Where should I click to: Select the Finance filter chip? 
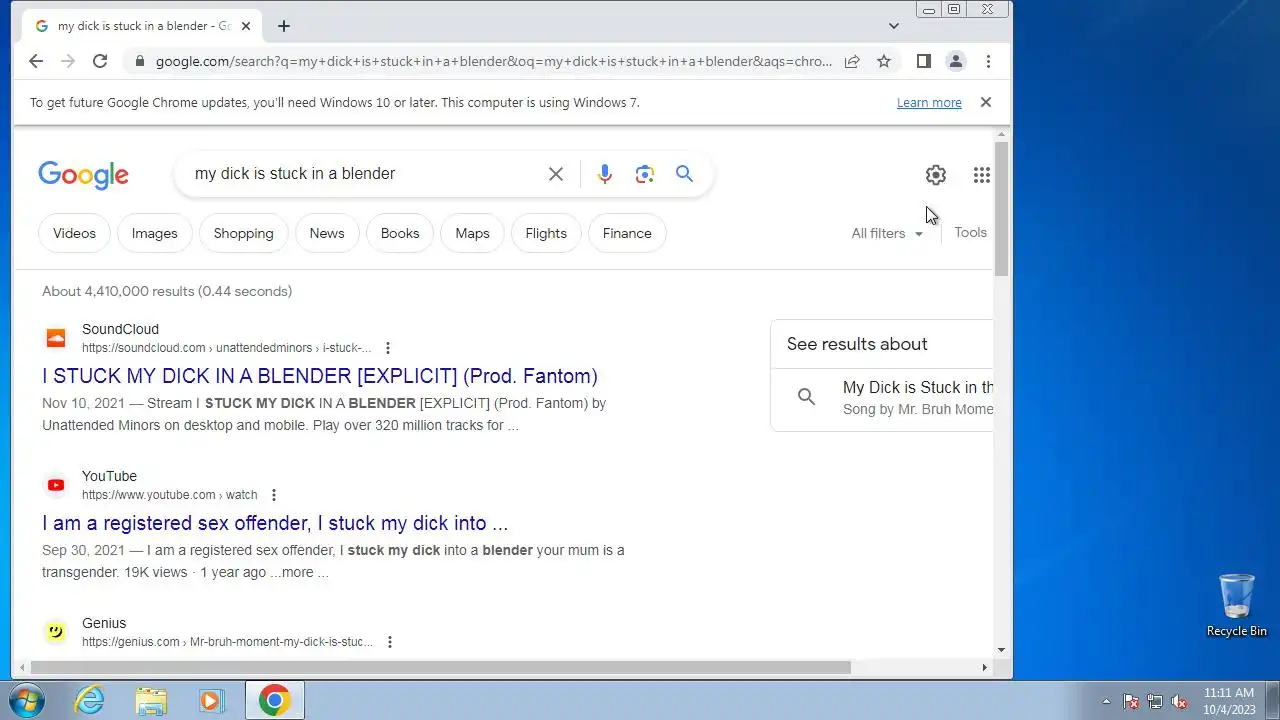coord(627,233)
